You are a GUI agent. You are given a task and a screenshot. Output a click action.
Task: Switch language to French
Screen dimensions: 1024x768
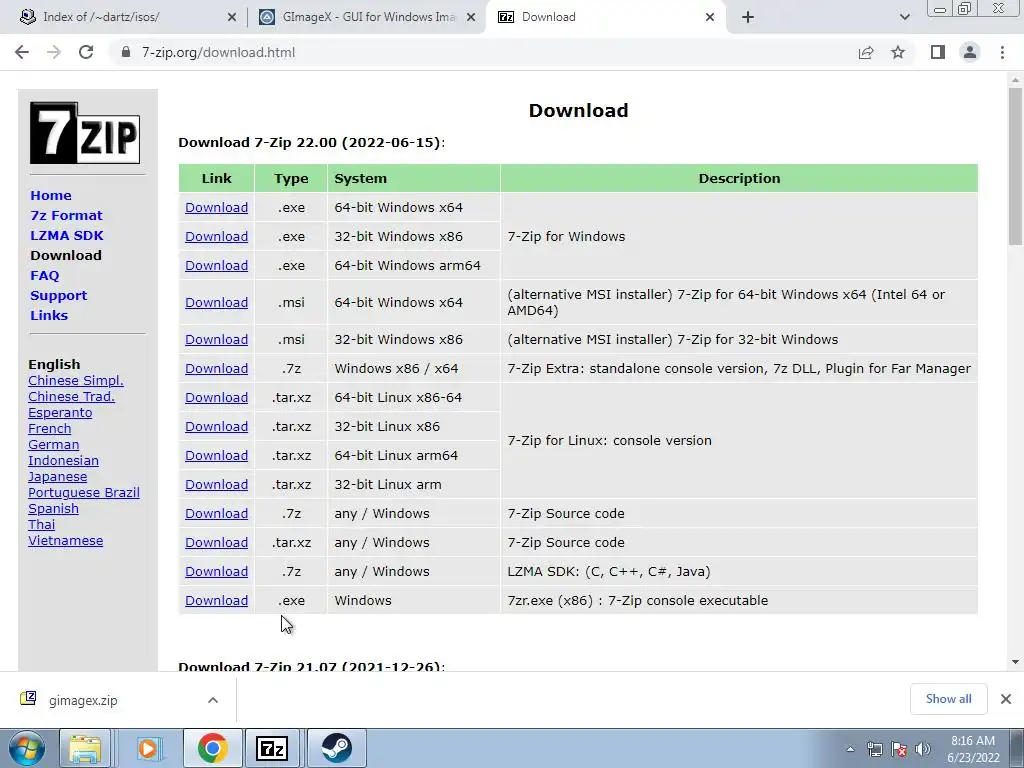point(50,428)
